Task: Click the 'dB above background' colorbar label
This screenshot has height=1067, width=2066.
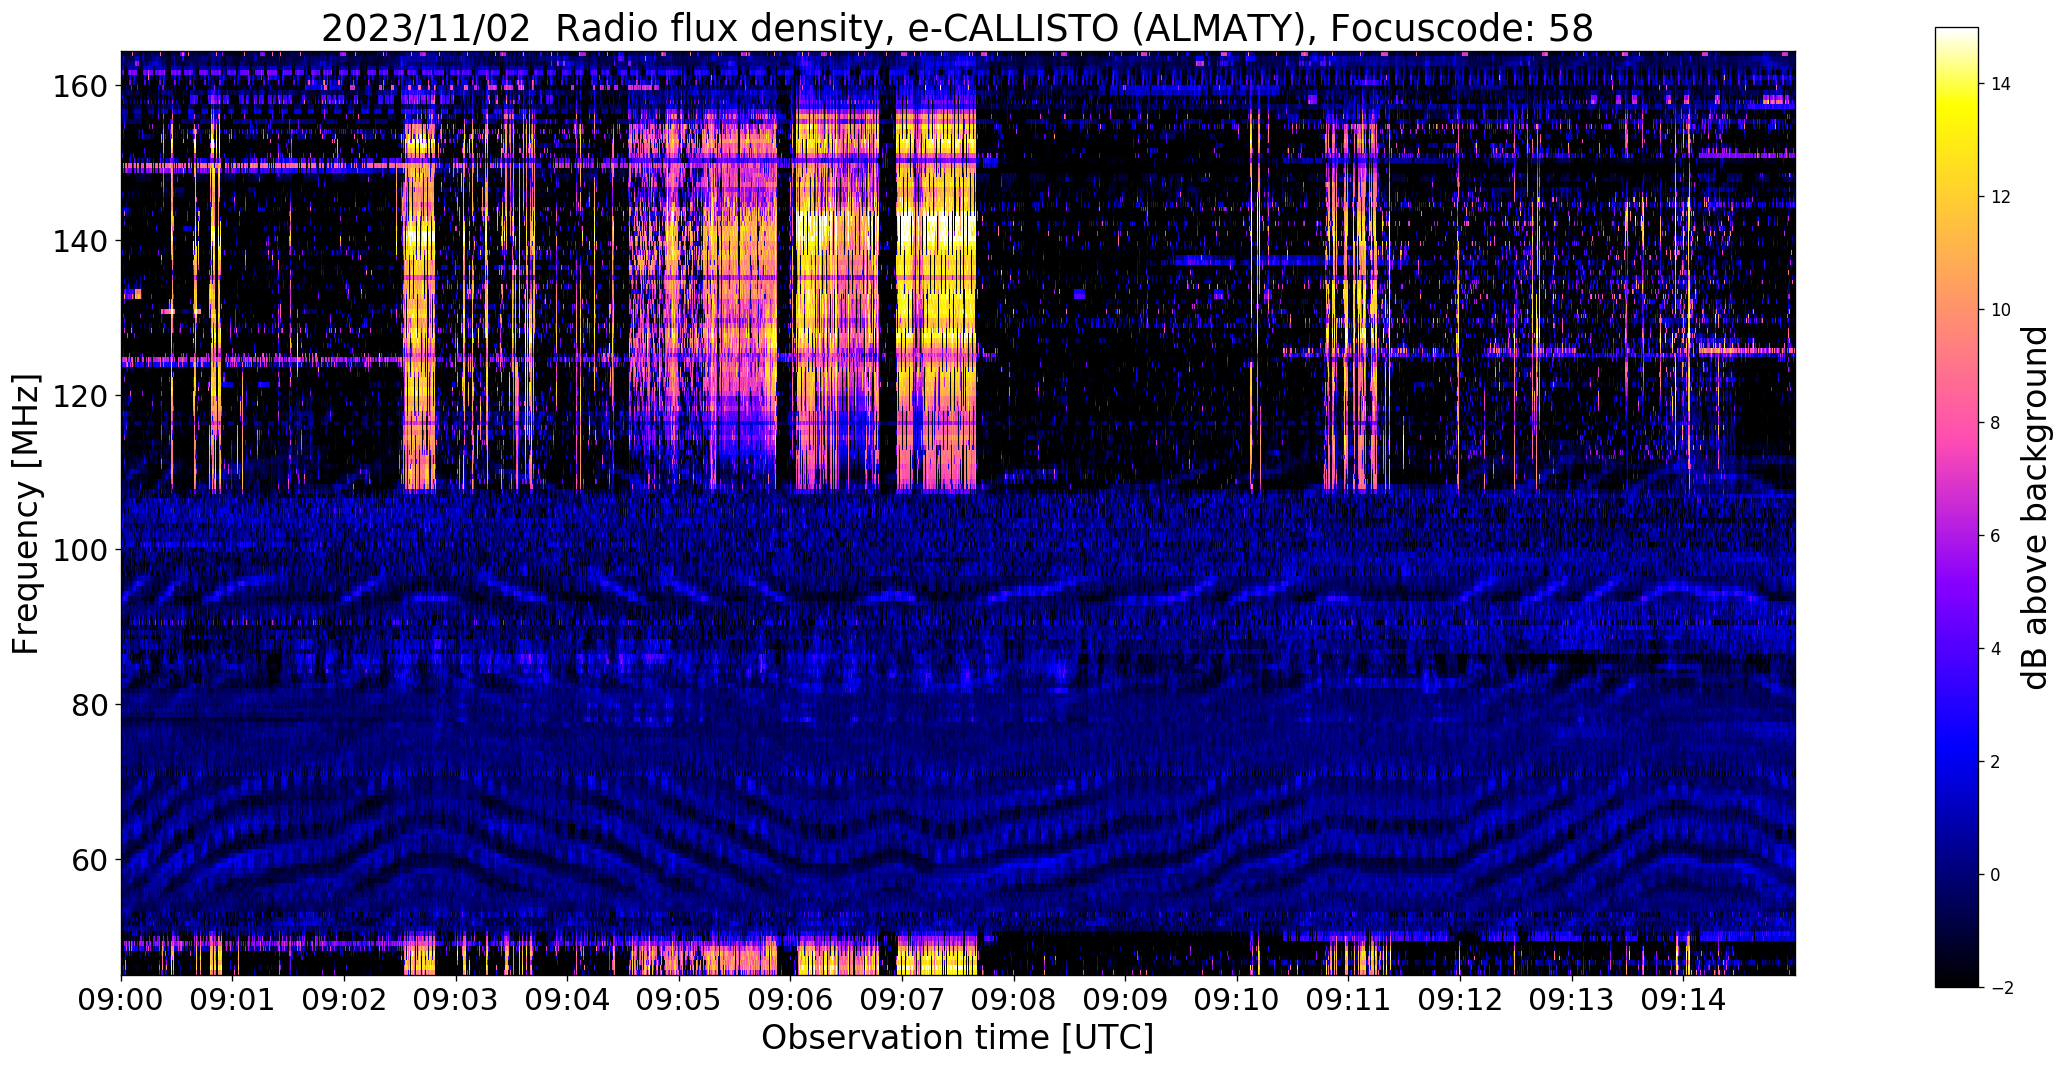Action: [x=2034, y=507]
